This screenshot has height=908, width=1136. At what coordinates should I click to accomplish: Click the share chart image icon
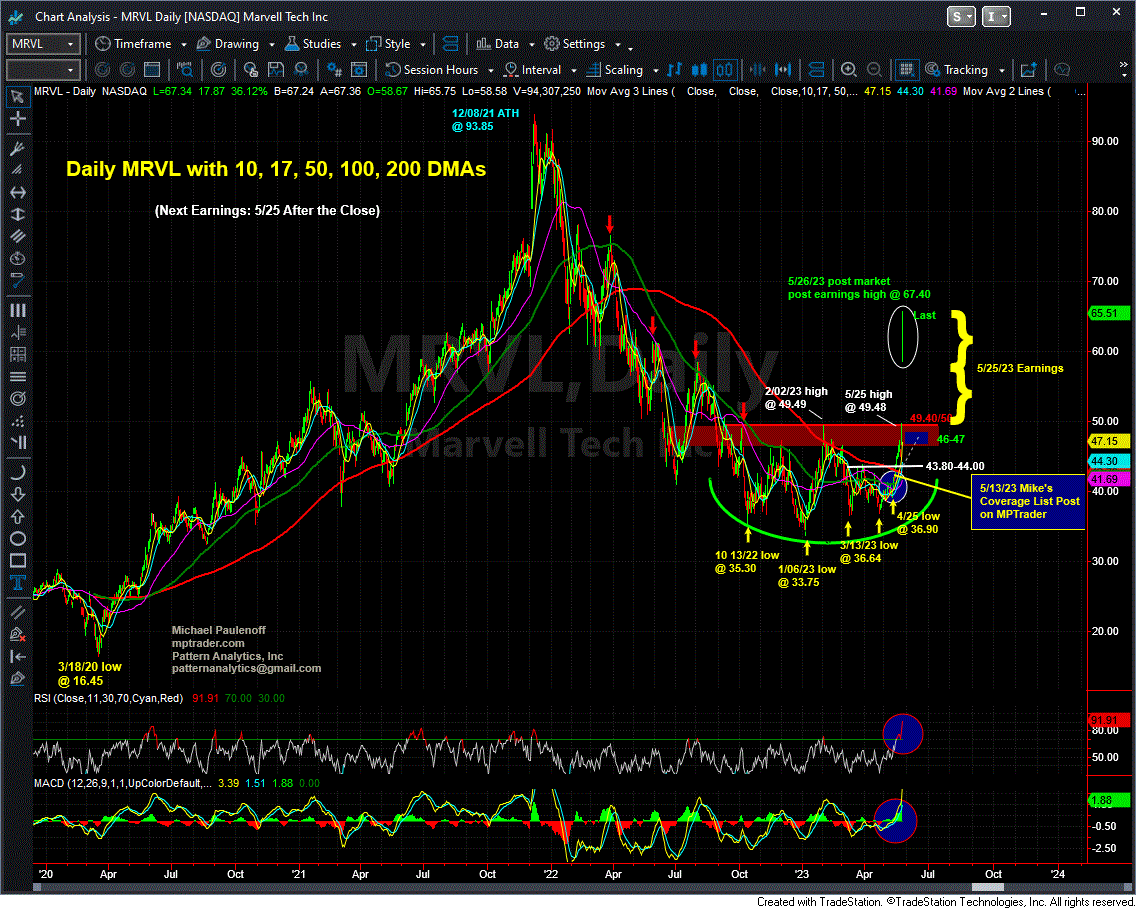pyautogui.click(x=1028, y=70)
